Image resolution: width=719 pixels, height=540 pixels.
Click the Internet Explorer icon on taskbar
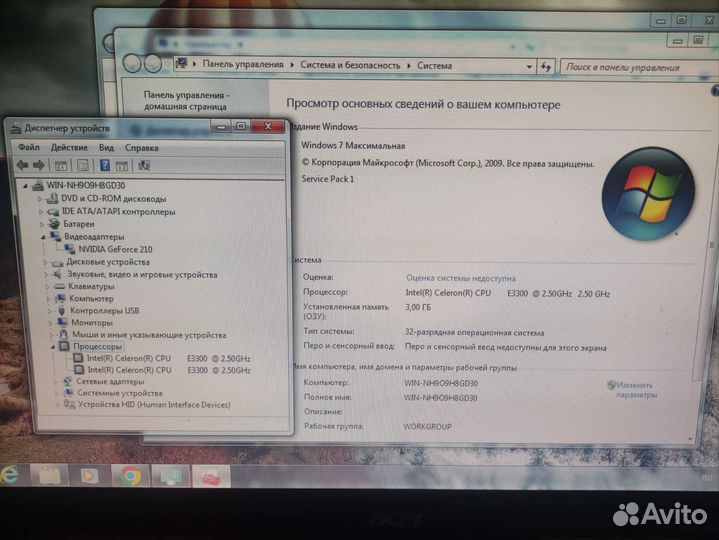click(10, 475)
